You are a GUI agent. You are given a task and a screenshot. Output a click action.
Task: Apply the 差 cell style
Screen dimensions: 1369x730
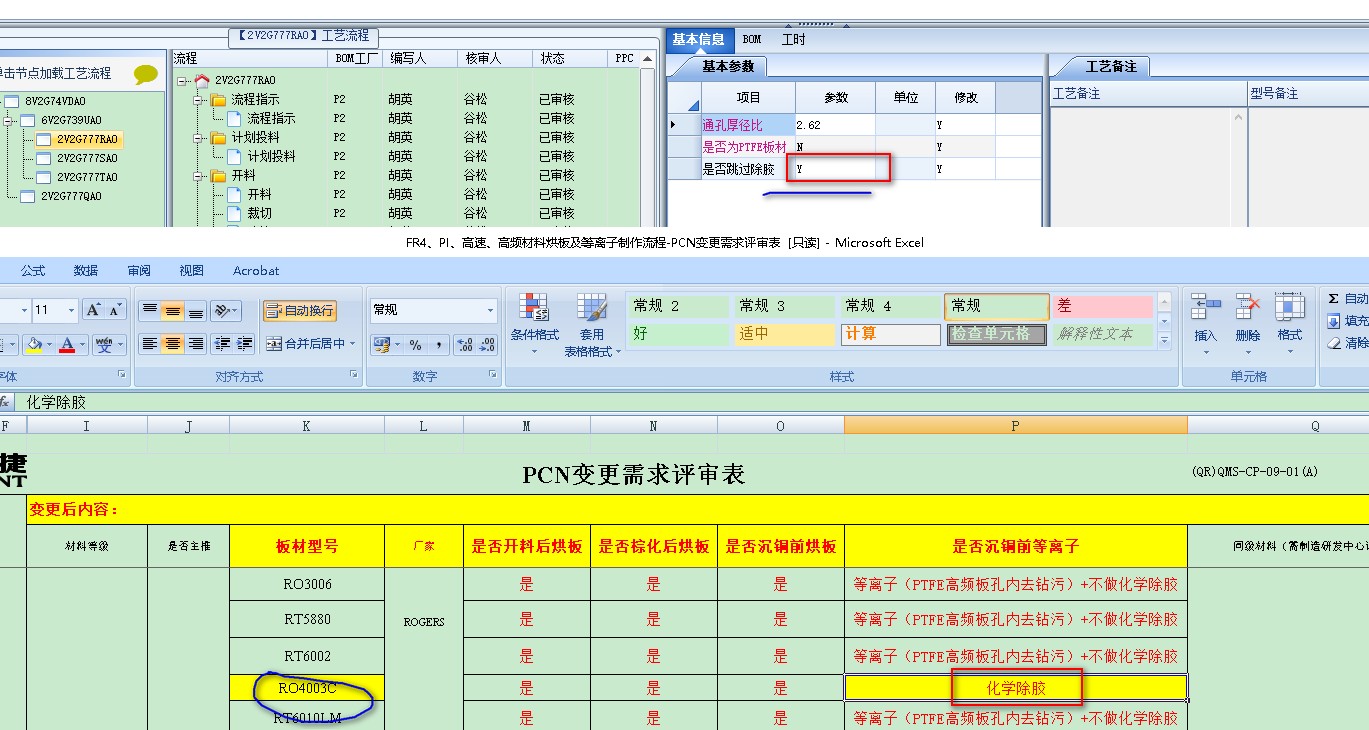click(1103, 306)
